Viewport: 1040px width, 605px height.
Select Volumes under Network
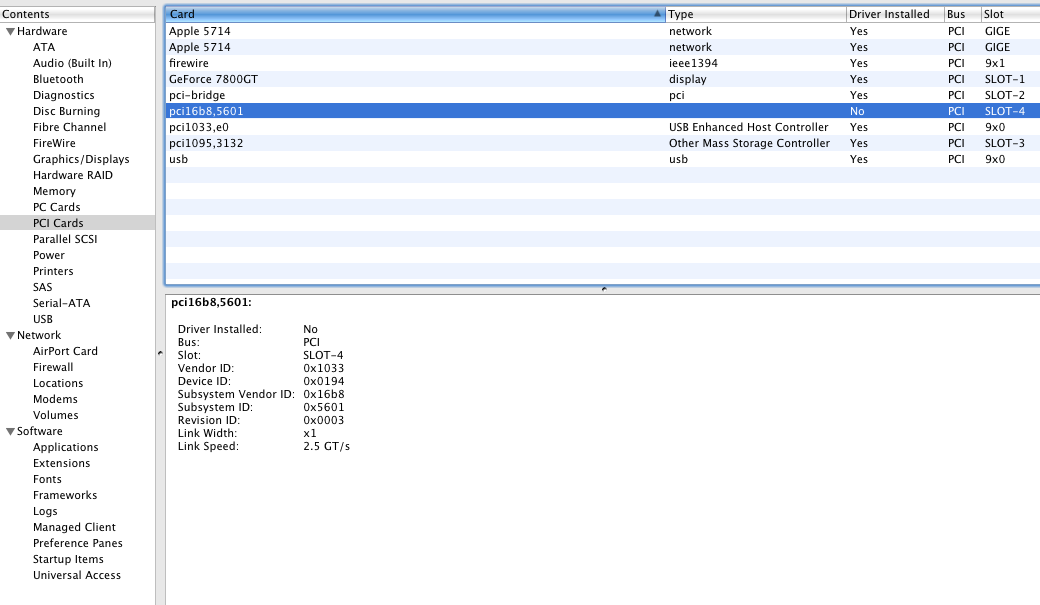pyautogui.click(x=56, y=415)
